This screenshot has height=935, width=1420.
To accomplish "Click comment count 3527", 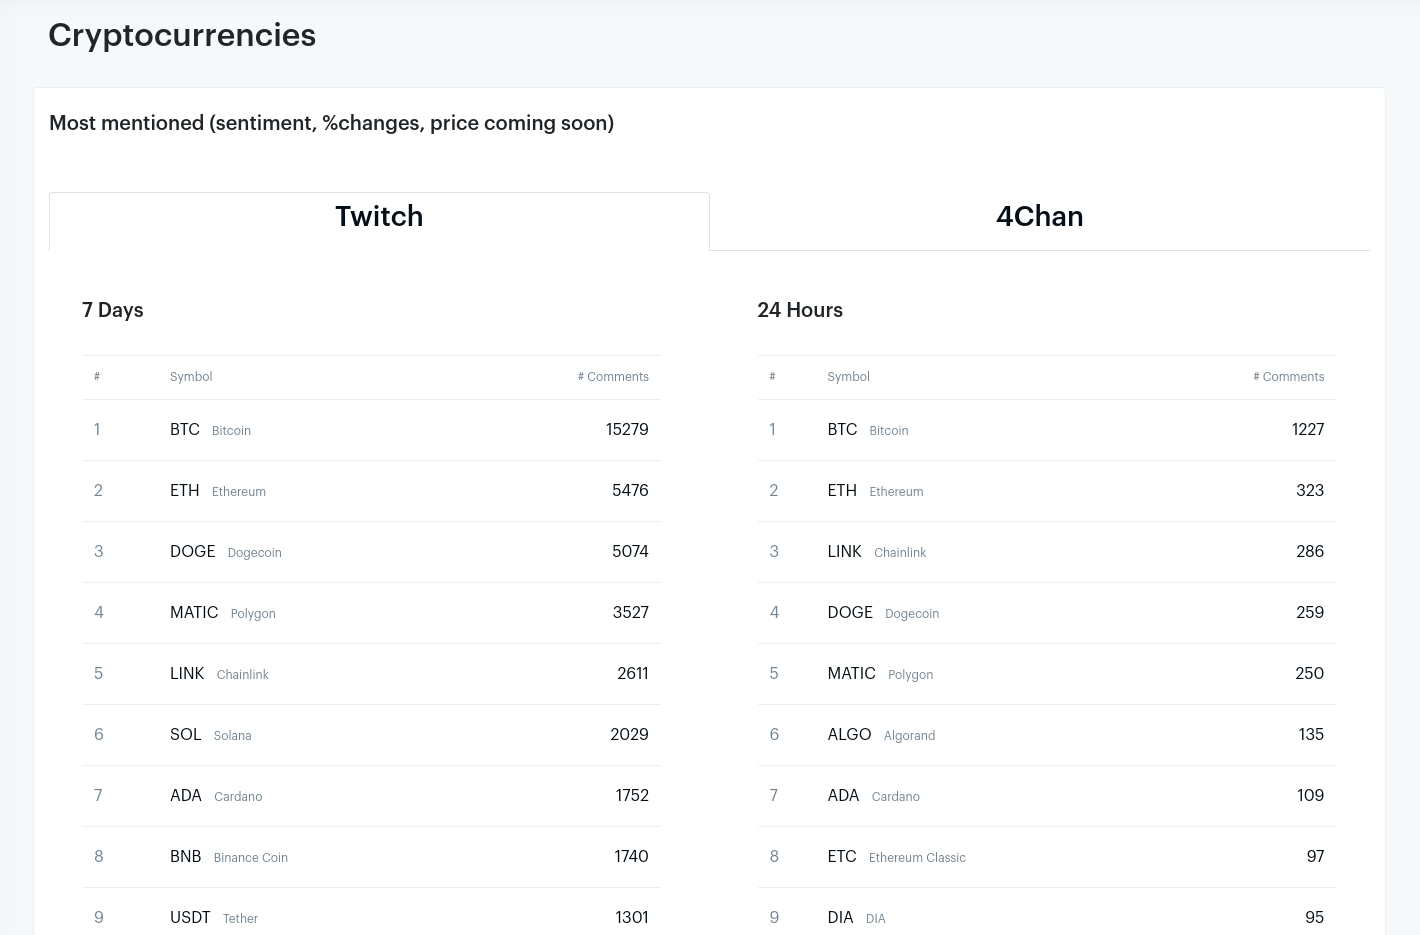I will coord(631,613).
